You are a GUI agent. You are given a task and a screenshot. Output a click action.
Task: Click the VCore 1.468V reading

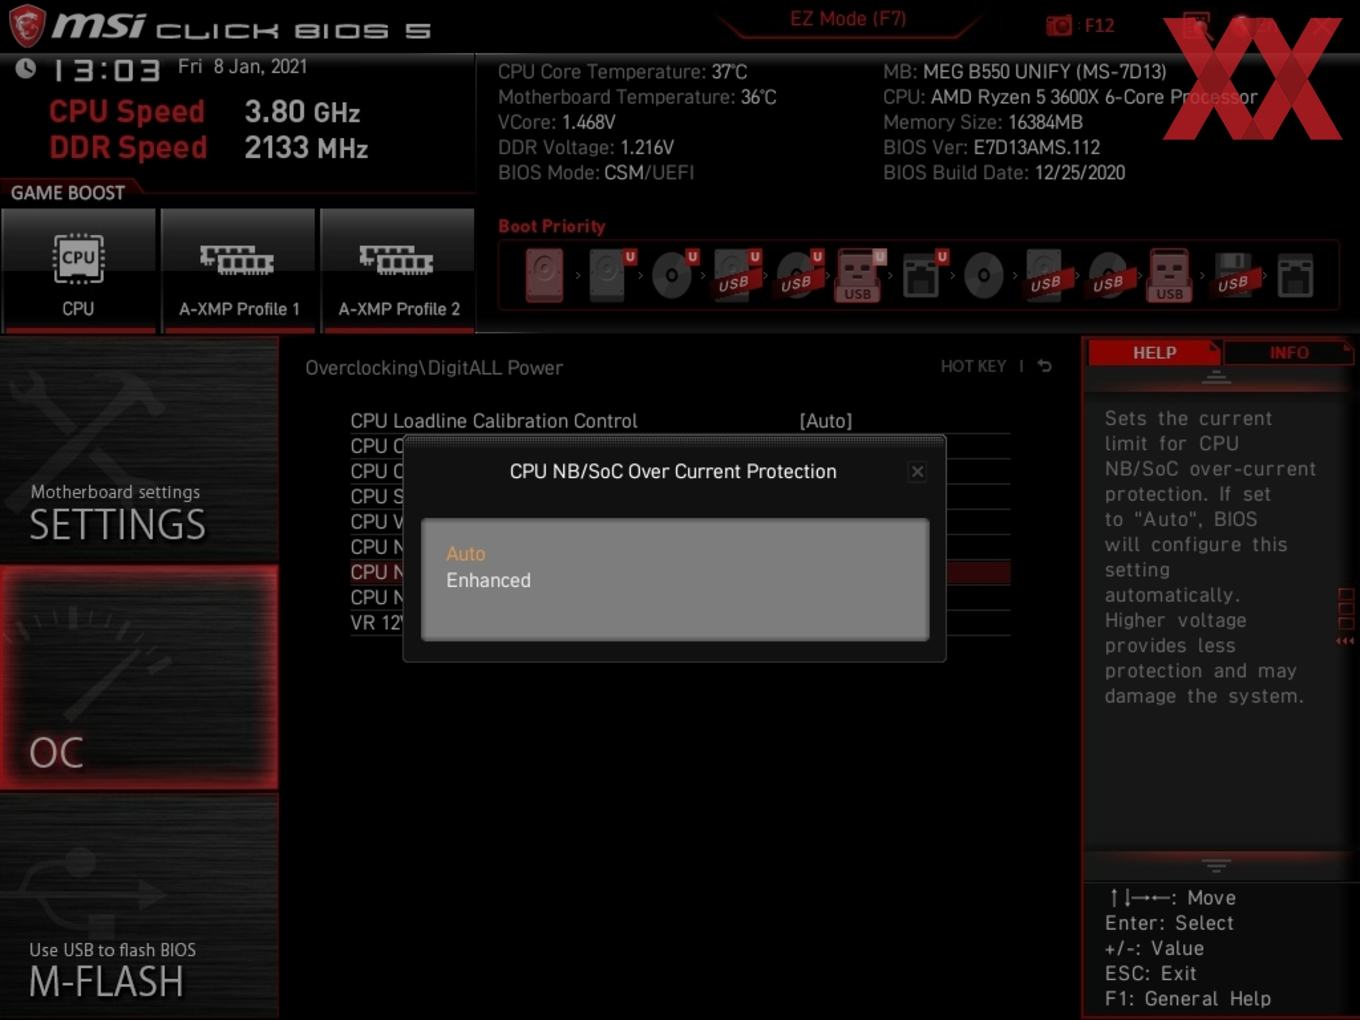point(557,122)
